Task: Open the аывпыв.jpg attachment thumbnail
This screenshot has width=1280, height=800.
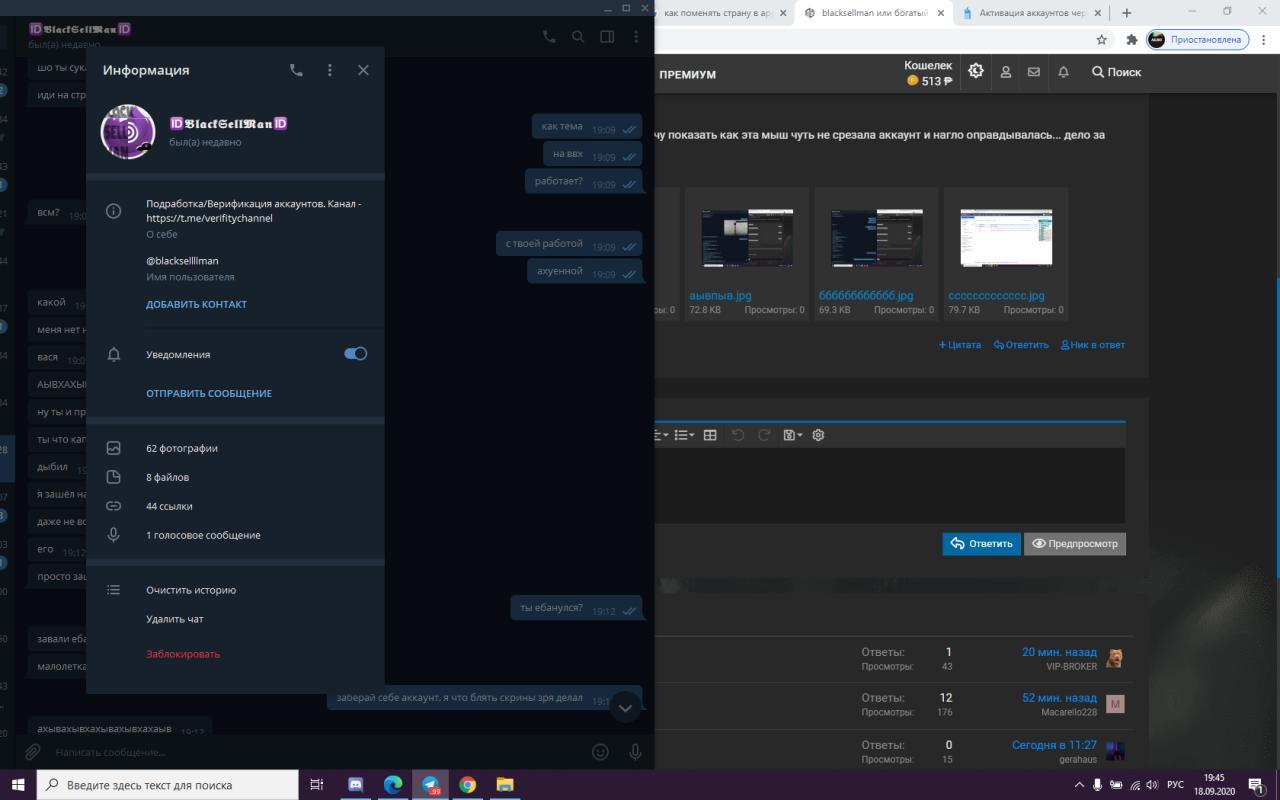Action: coord(747,239)
